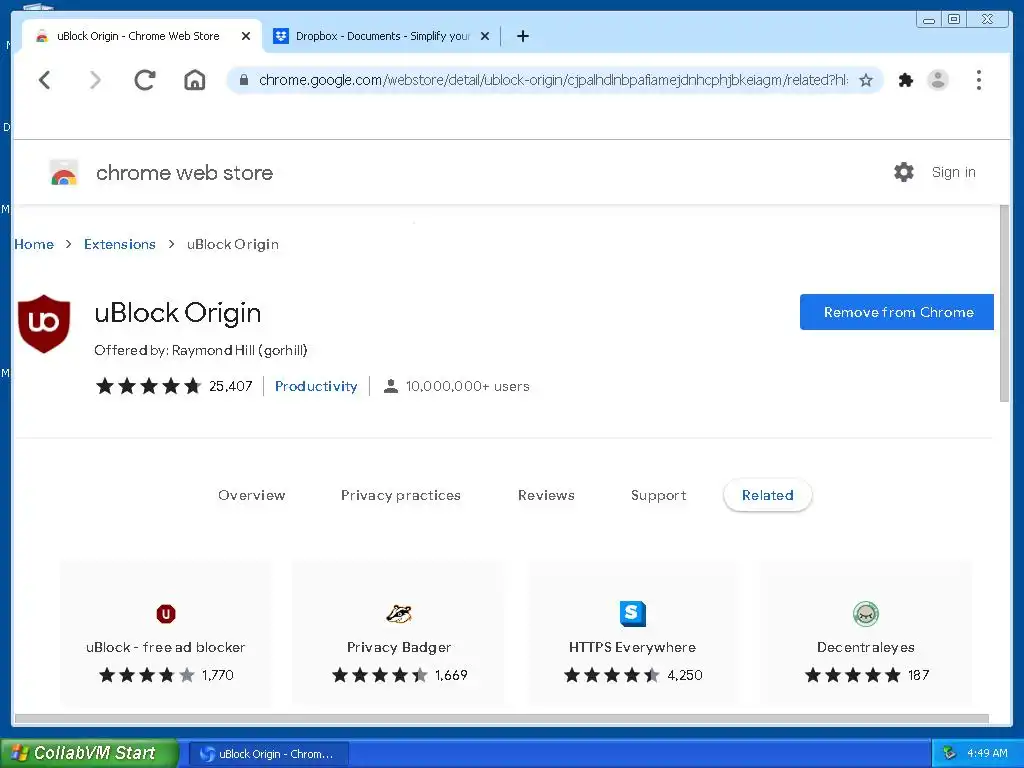
Task: Select the Related tab
Action: point(767,495)
